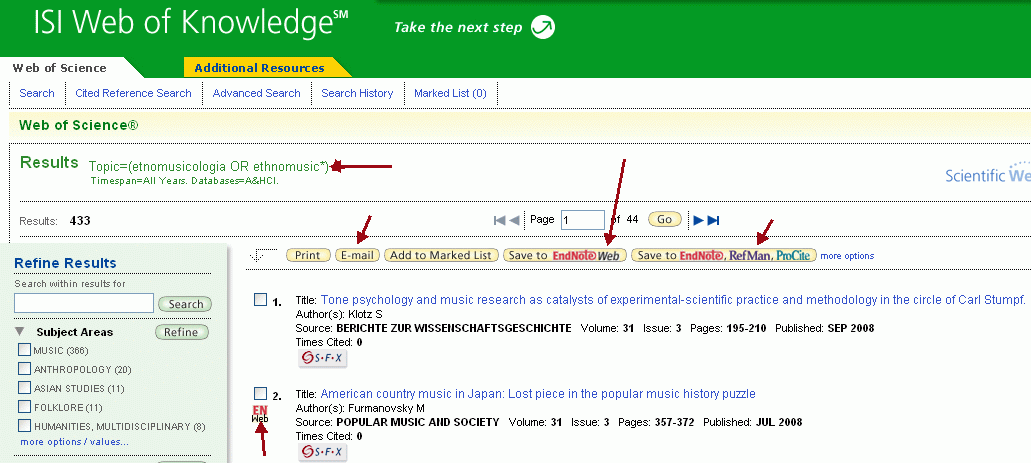Select the checkbox for result 1
Image resolution: width=1031 pixels, height=463 pixels.
click(260, 299)
